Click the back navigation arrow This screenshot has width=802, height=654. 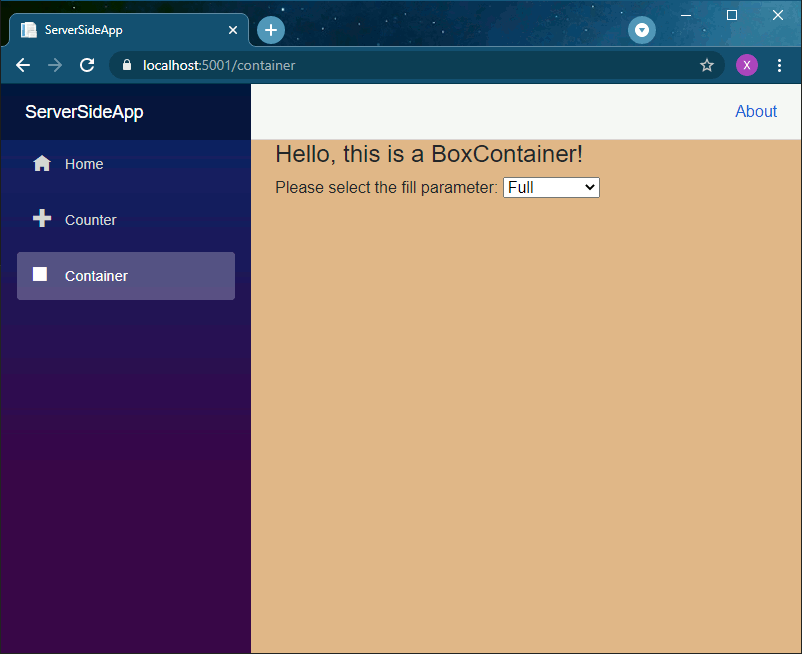click(x=22, y=65)
